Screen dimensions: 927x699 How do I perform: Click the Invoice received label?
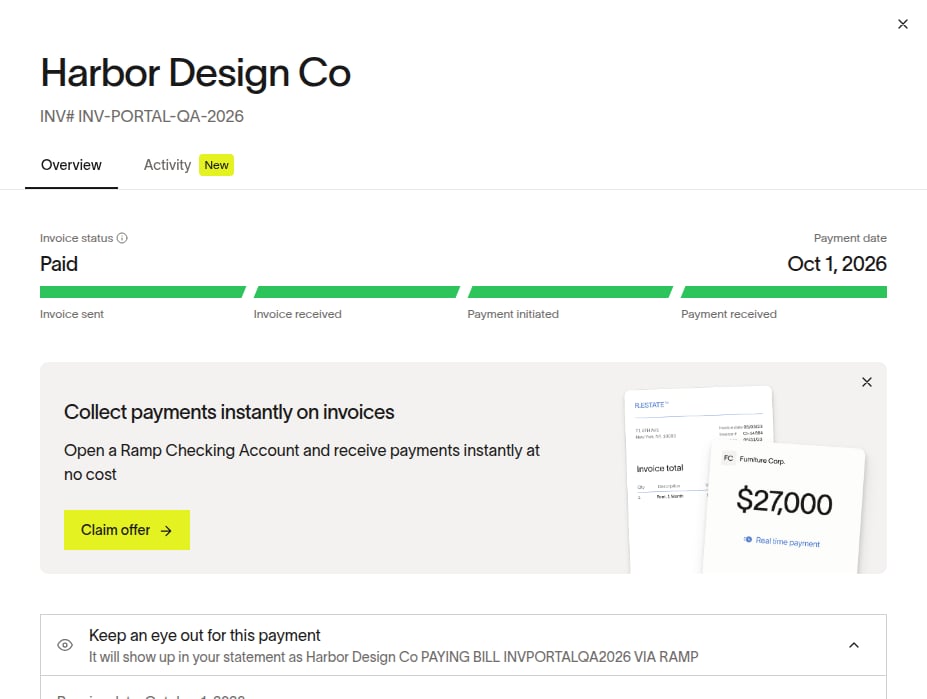(297, 314)
